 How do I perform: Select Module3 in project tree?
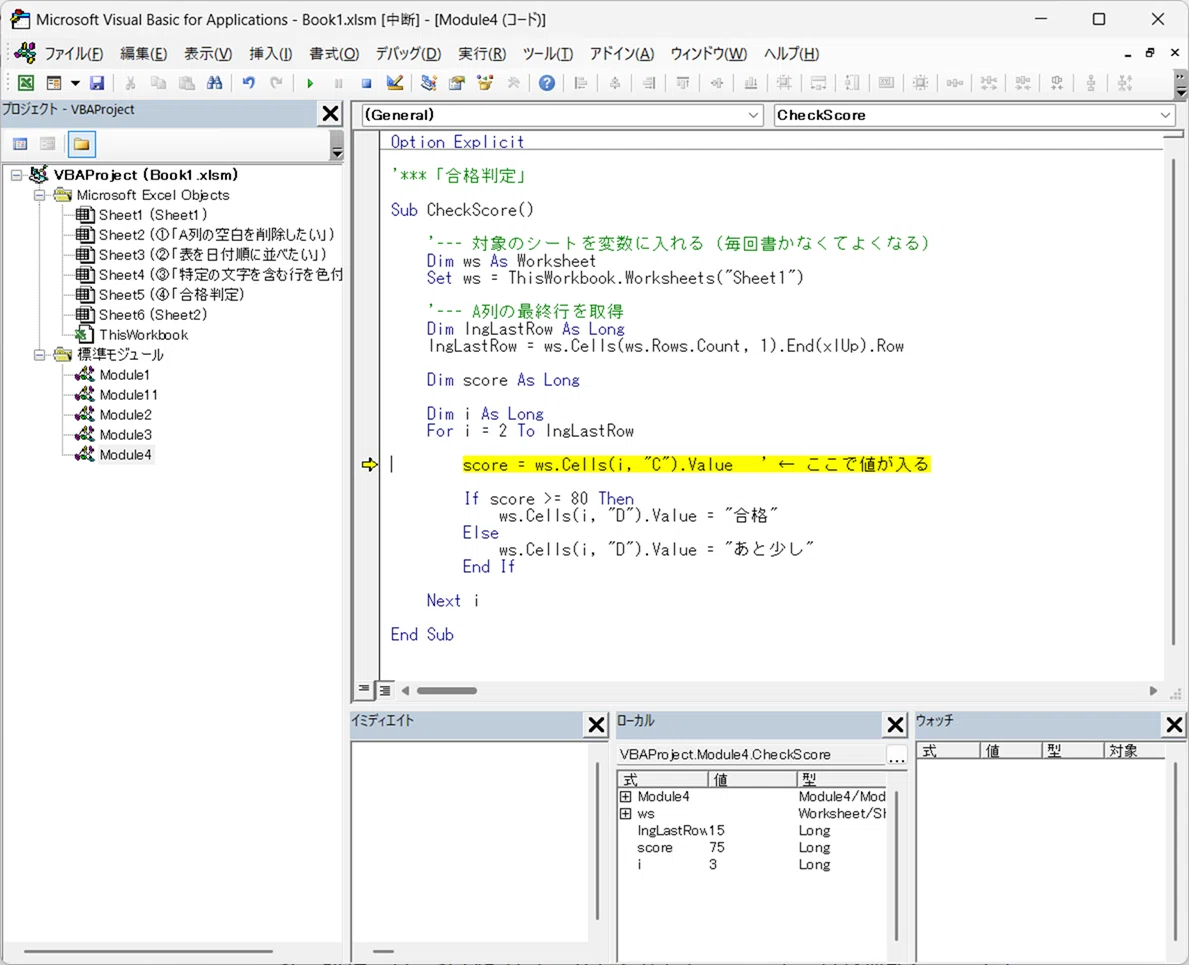[125, 434]
